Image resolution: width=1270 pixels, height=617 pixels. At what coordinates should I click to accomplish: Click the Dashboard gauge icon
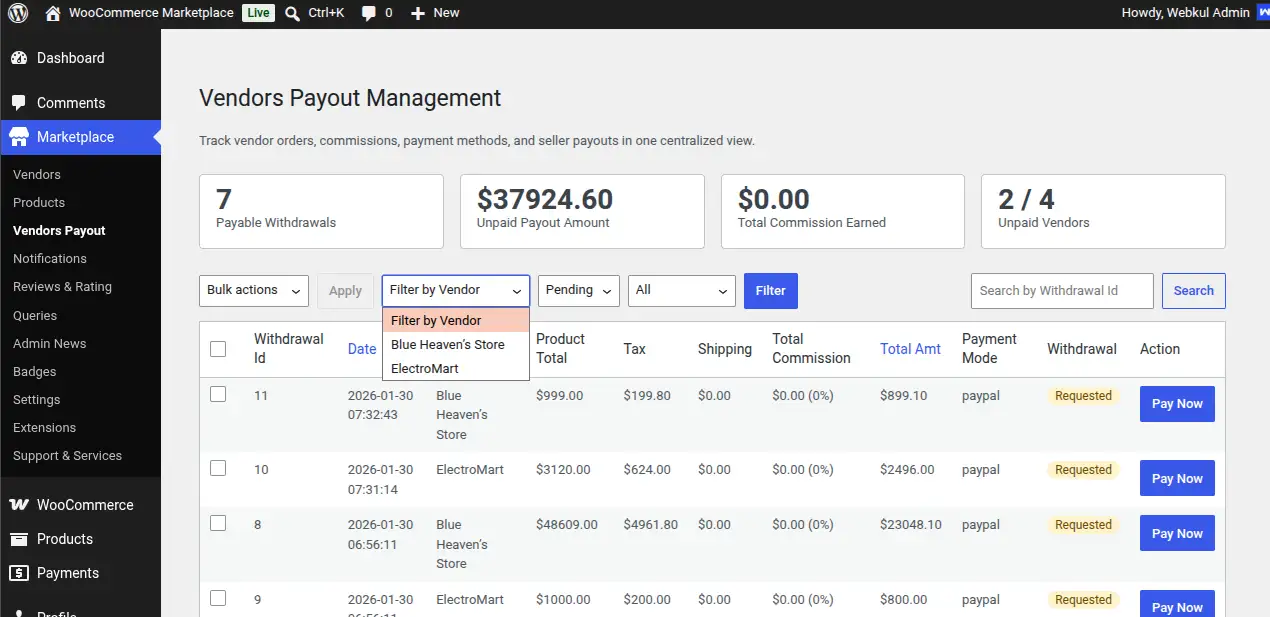click(19, 58)
